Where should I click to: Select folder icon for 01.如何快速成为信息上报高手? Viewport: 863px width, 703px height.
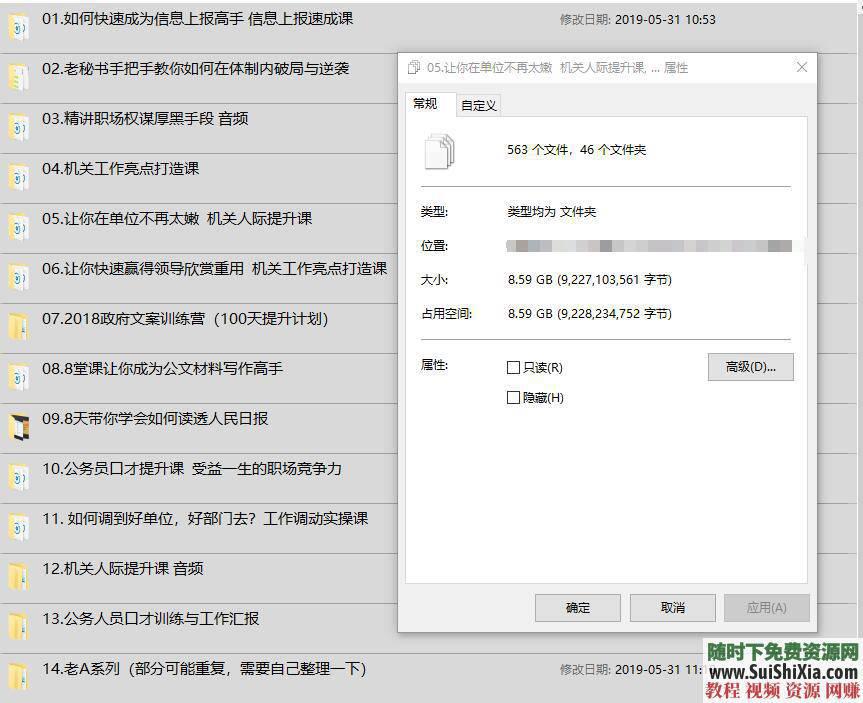point(18,26)
